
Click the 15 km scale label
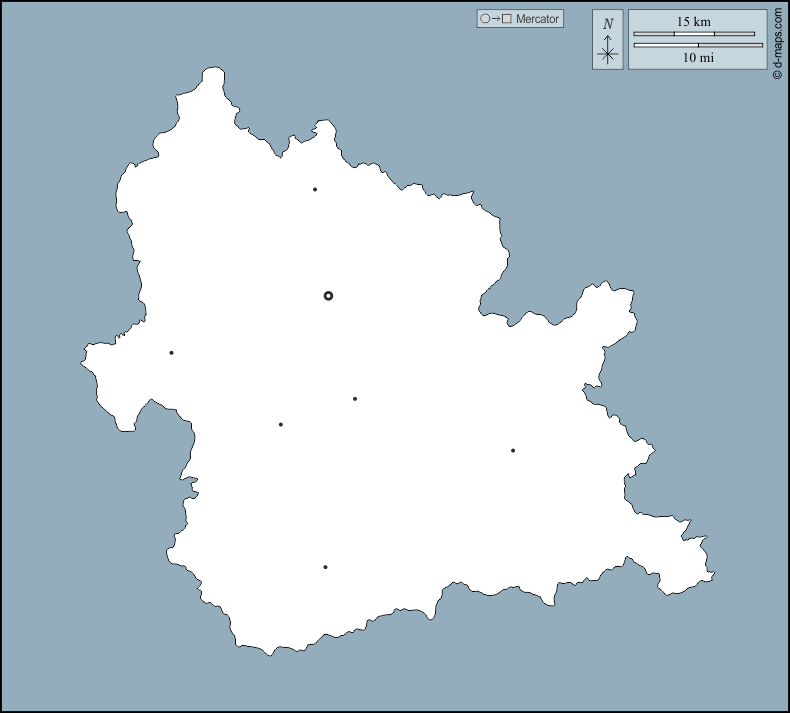click(x=694, y=22)
